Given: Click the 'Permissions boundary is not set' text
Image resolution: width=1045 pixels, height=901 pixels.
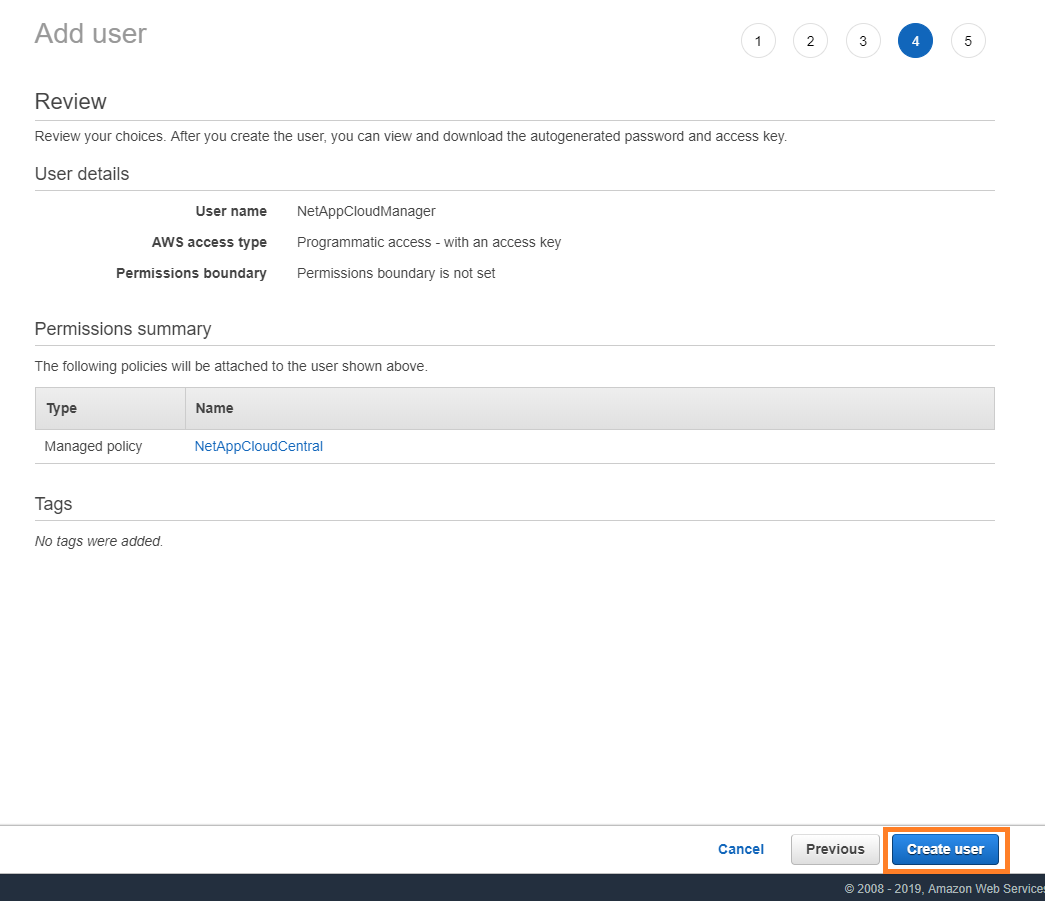Looking at the screenshot, I should coord(396,273).
